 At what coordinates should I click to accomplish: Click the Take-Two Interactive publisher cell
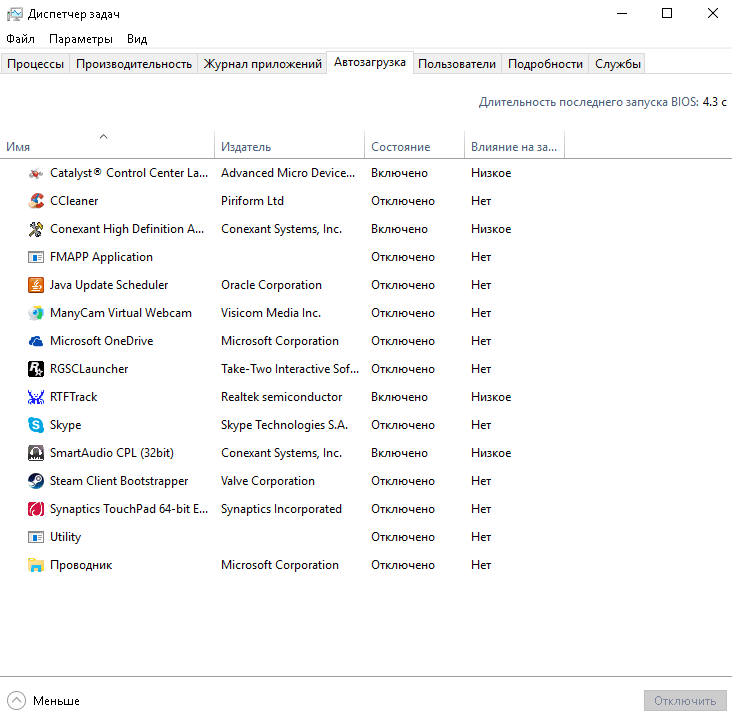(x=290, y=369)
